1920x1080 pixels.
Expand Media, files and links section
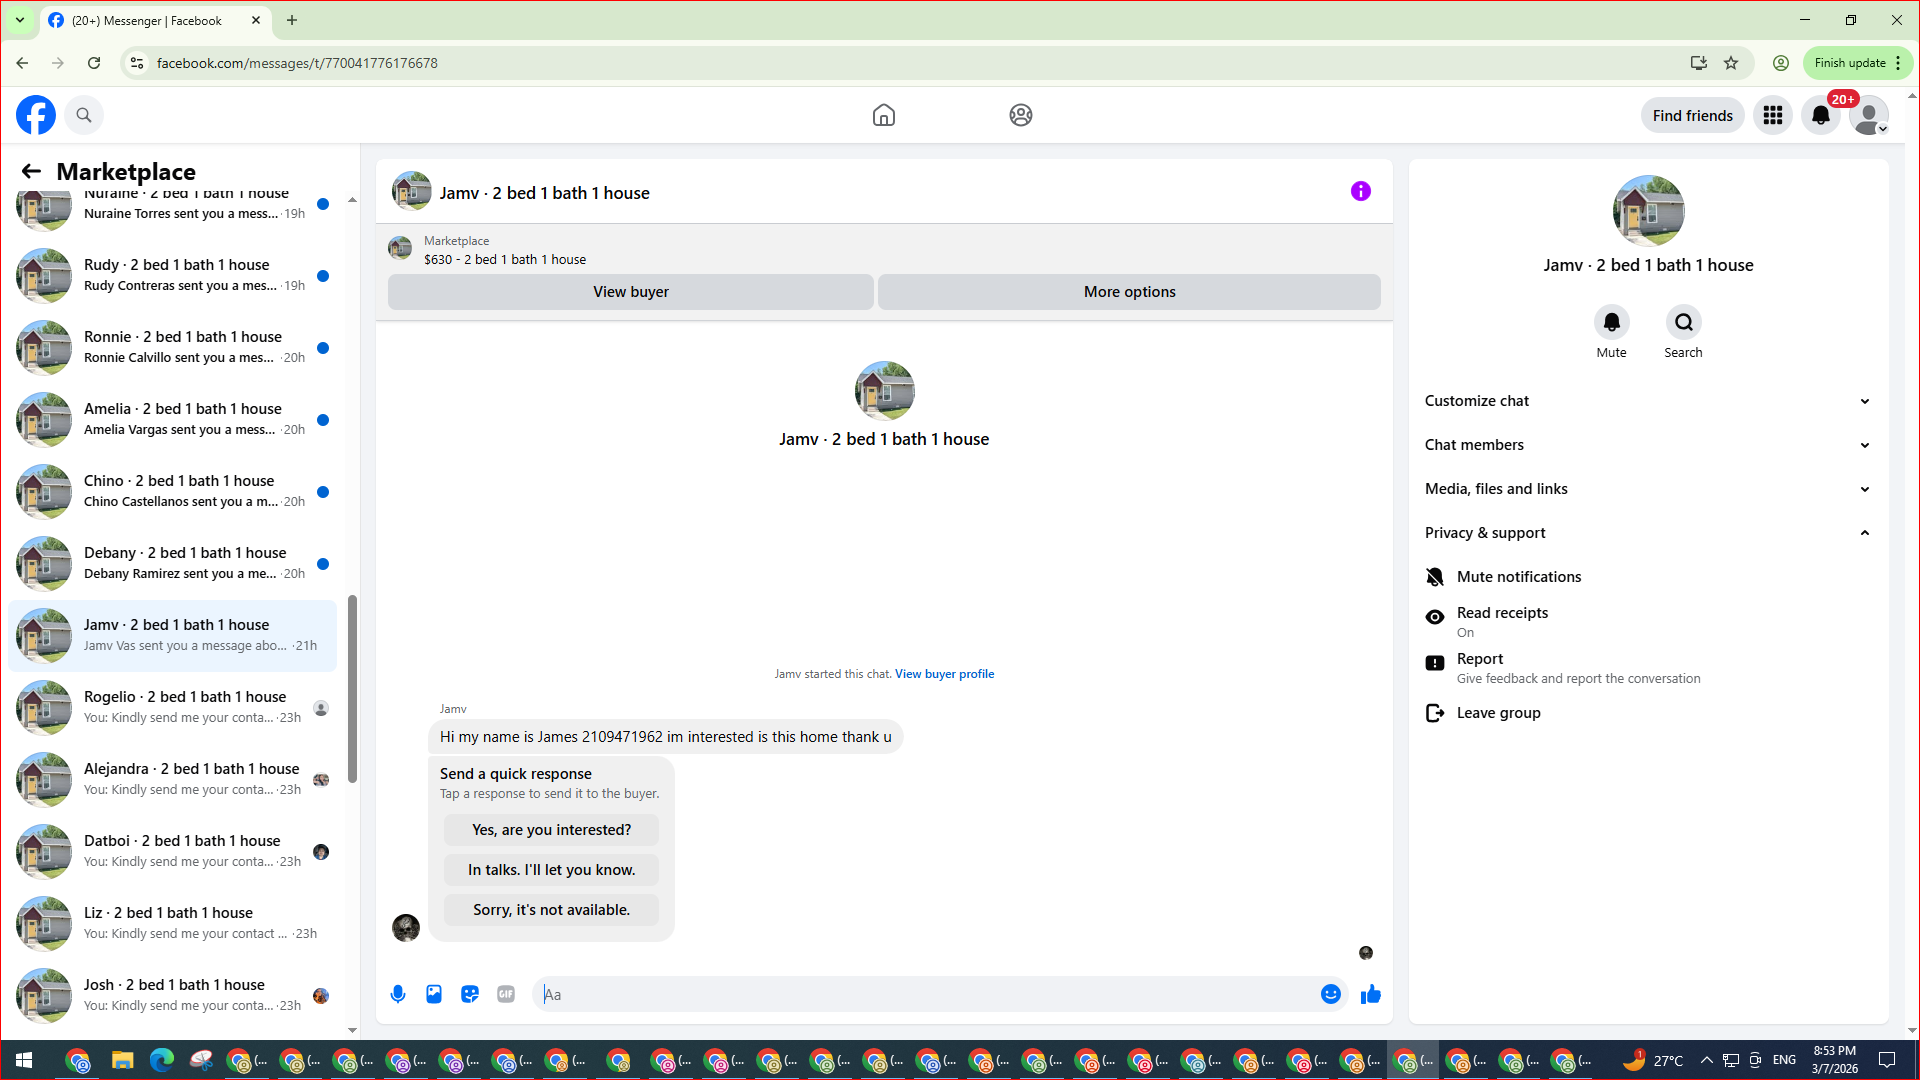coord(1647,489)
